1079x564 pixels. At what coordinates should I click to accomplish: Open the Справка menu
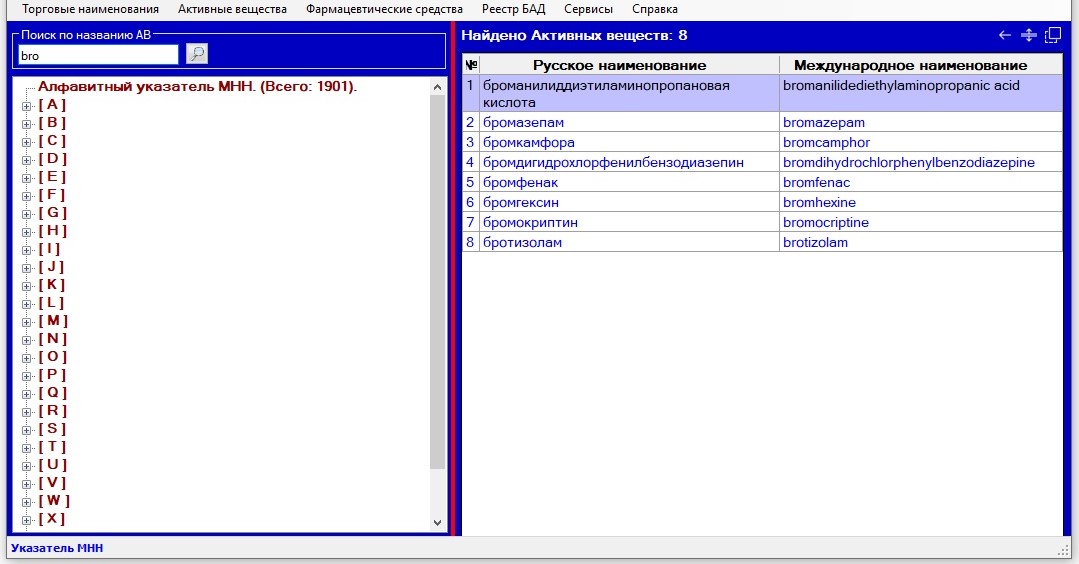pos(655,9)
